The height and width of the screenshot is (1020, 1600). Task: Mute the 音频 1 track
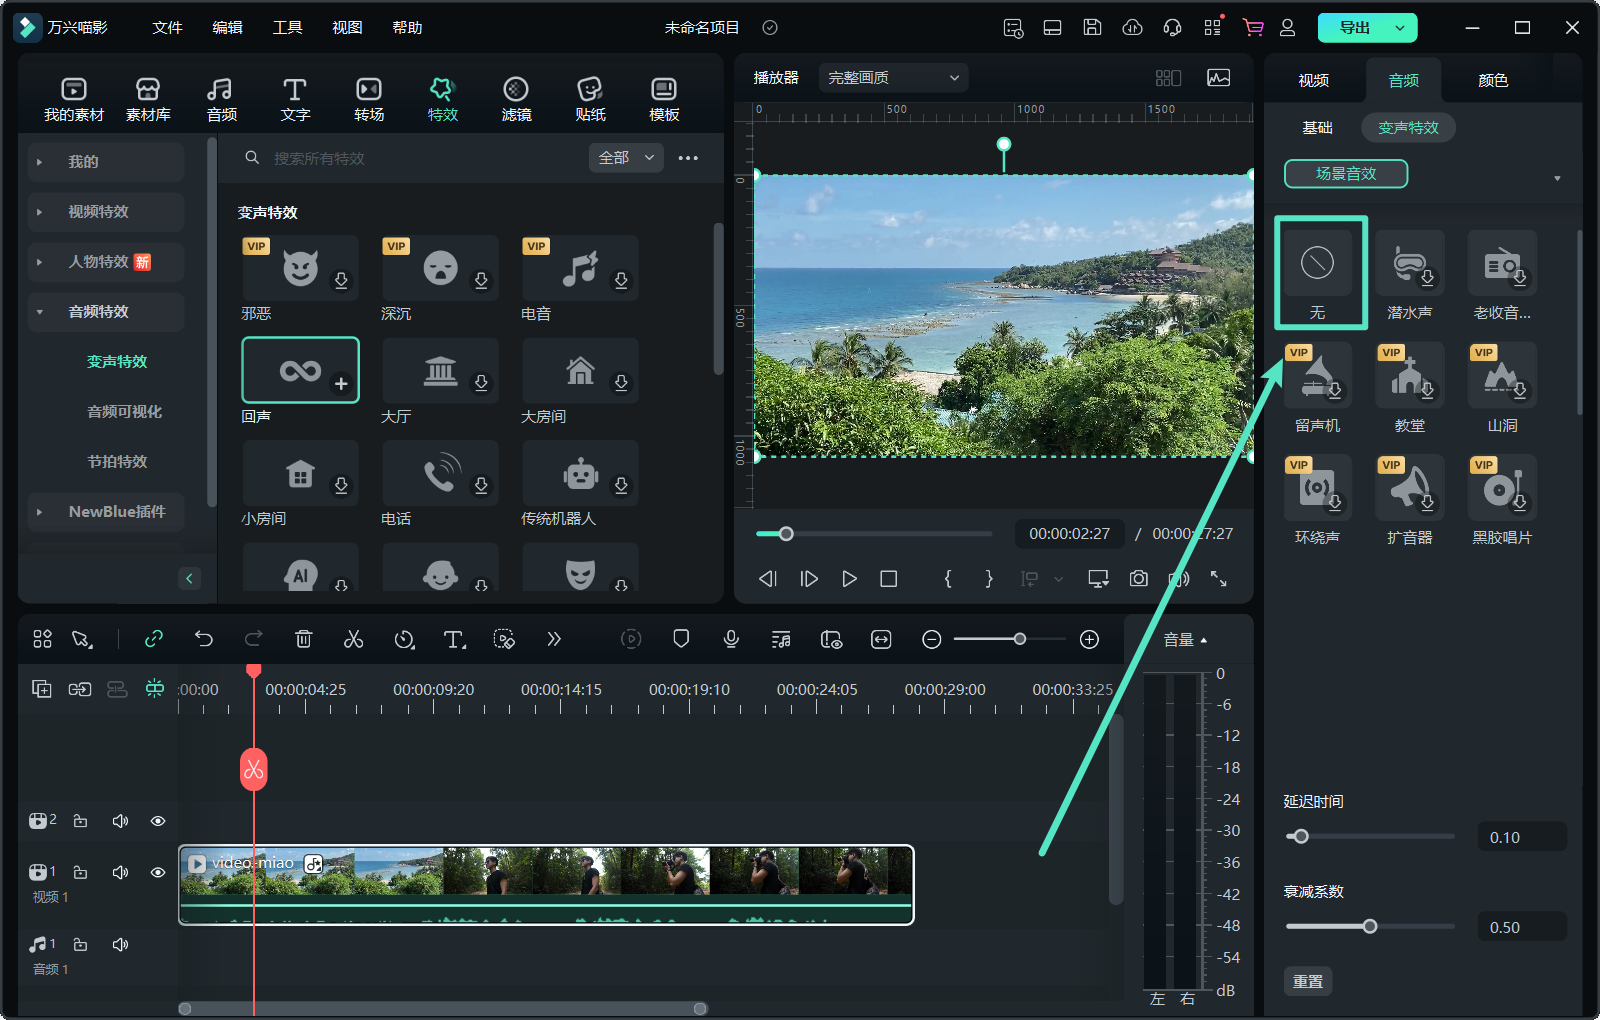120,944
